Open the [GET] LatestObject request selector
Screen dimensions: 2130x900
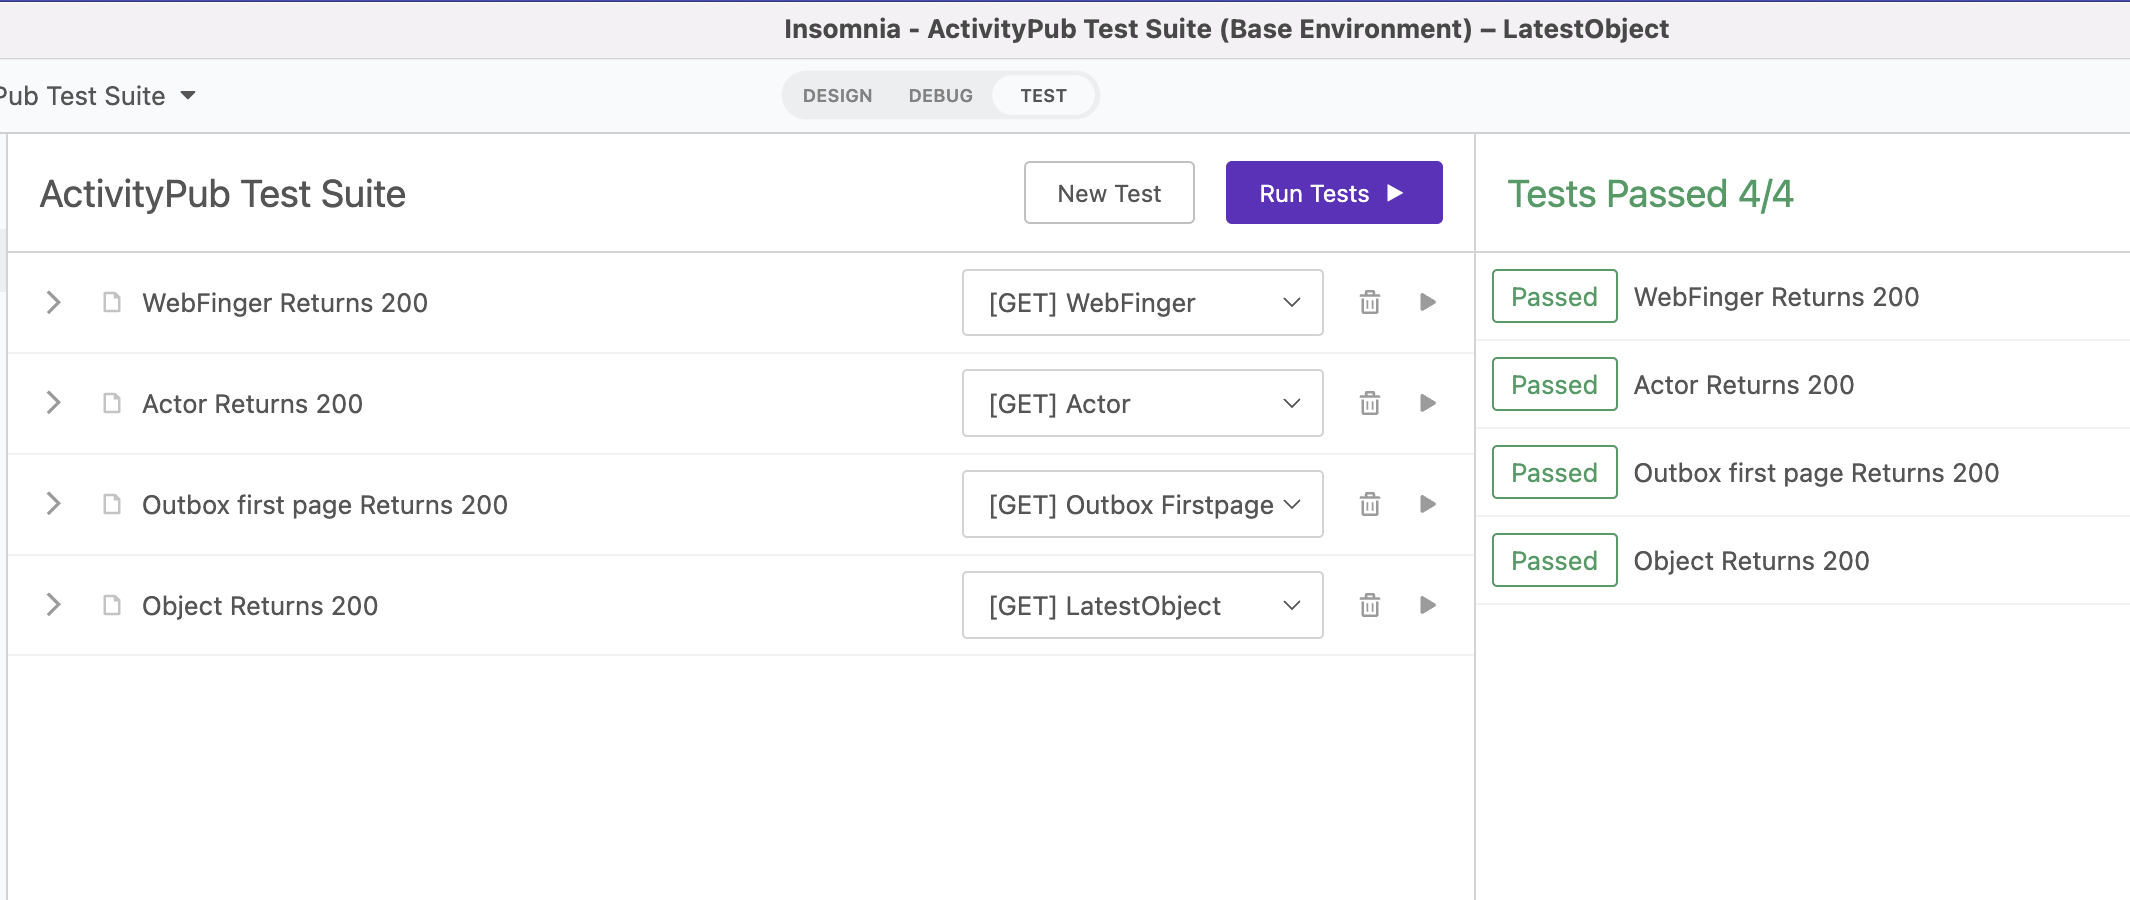(1142, 605)
